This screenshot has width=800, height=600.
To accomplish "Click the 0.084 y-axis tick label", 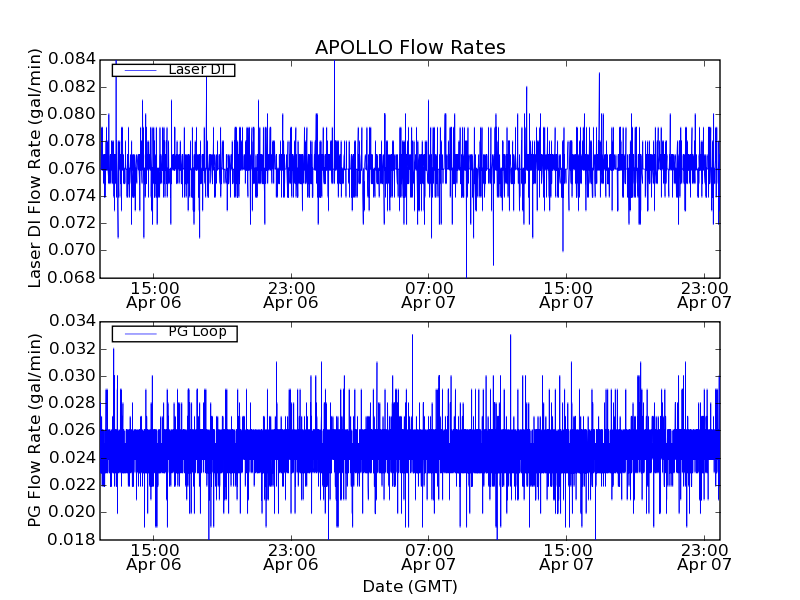I will [x=72, y=59].
